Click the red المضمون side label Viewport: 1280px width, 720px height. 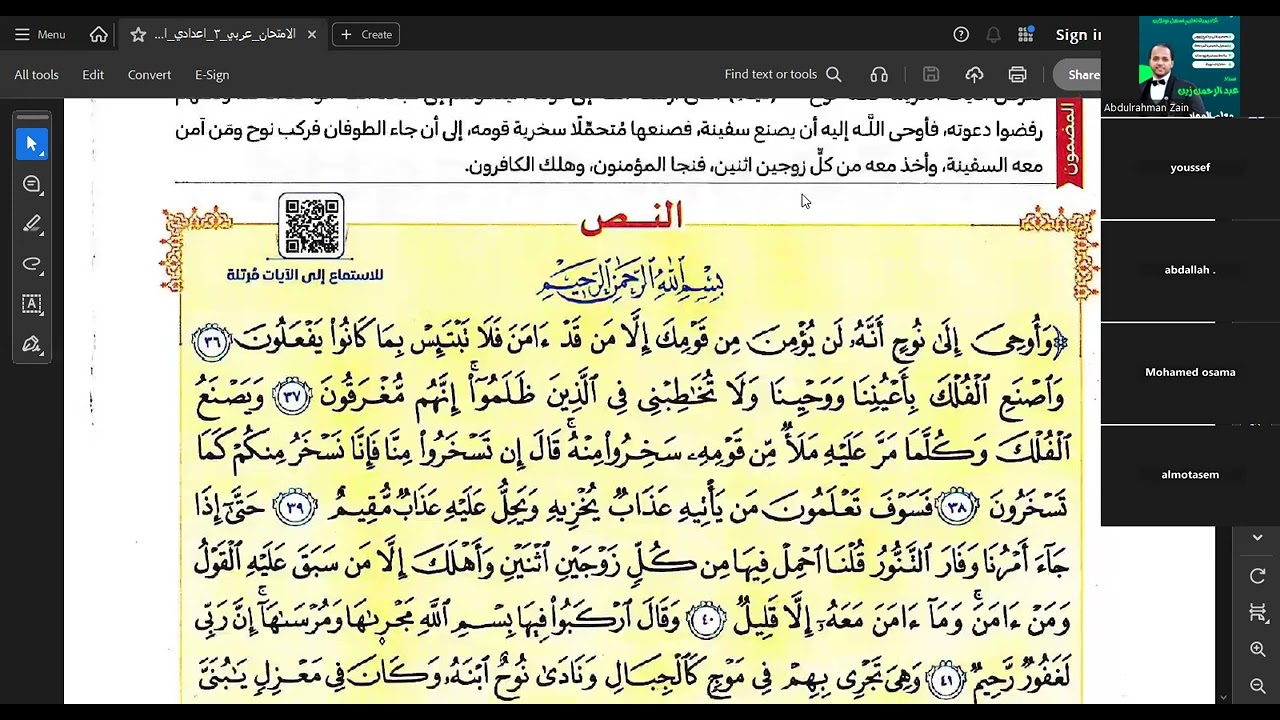pyautogui.click(x=1069, y=143)
